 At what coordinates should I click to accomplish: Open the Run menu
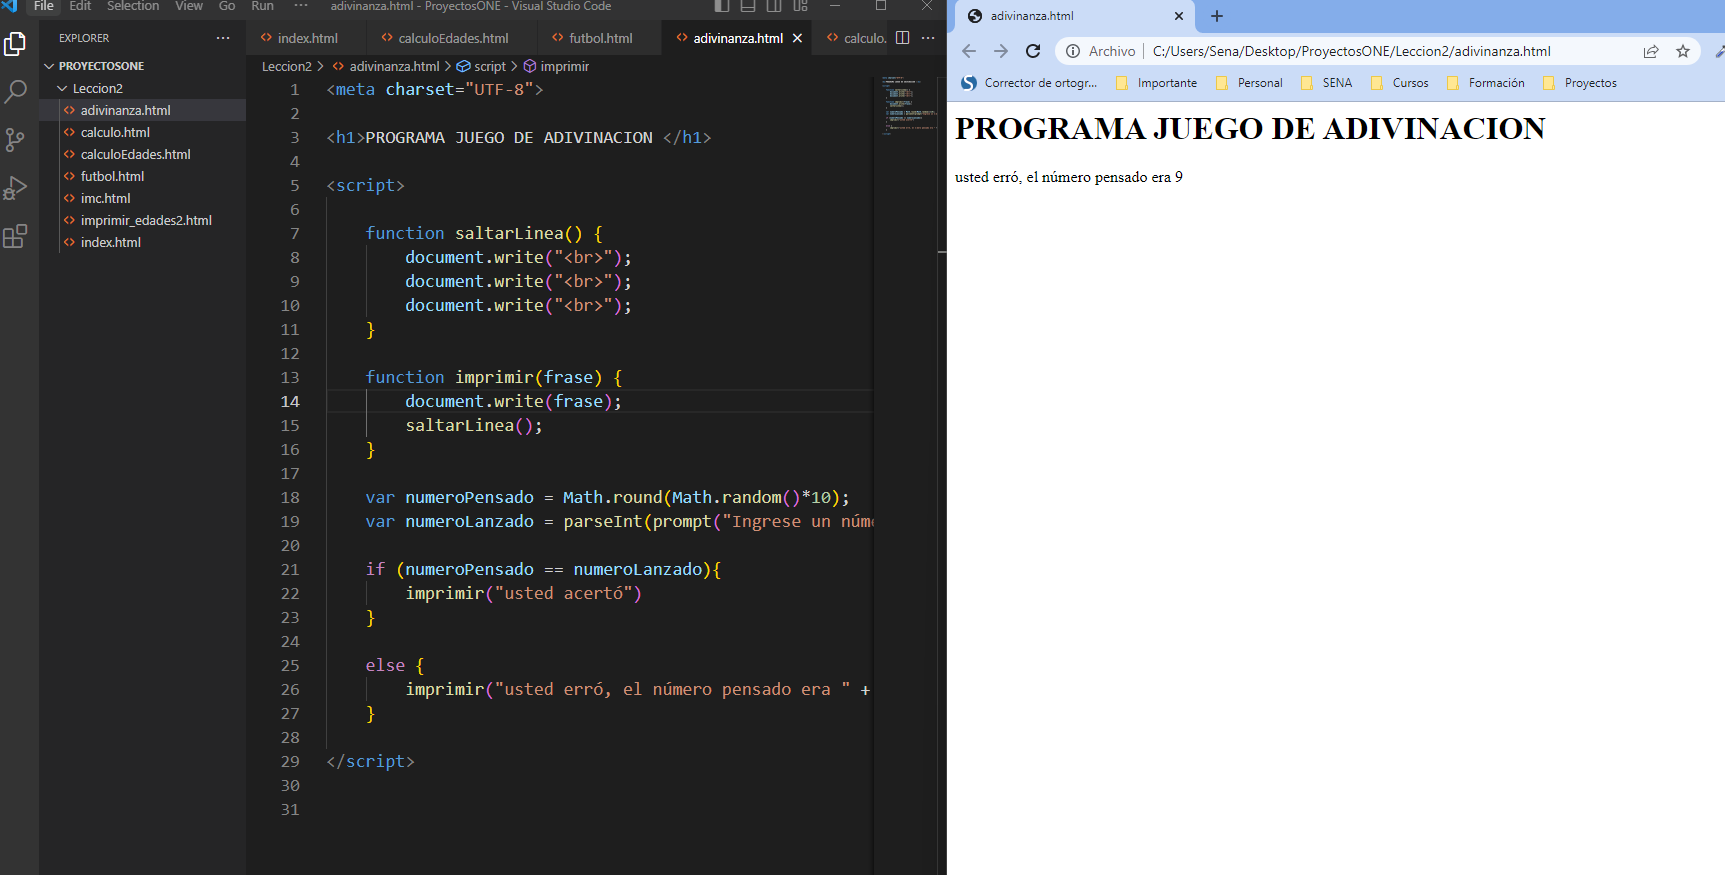262,6
